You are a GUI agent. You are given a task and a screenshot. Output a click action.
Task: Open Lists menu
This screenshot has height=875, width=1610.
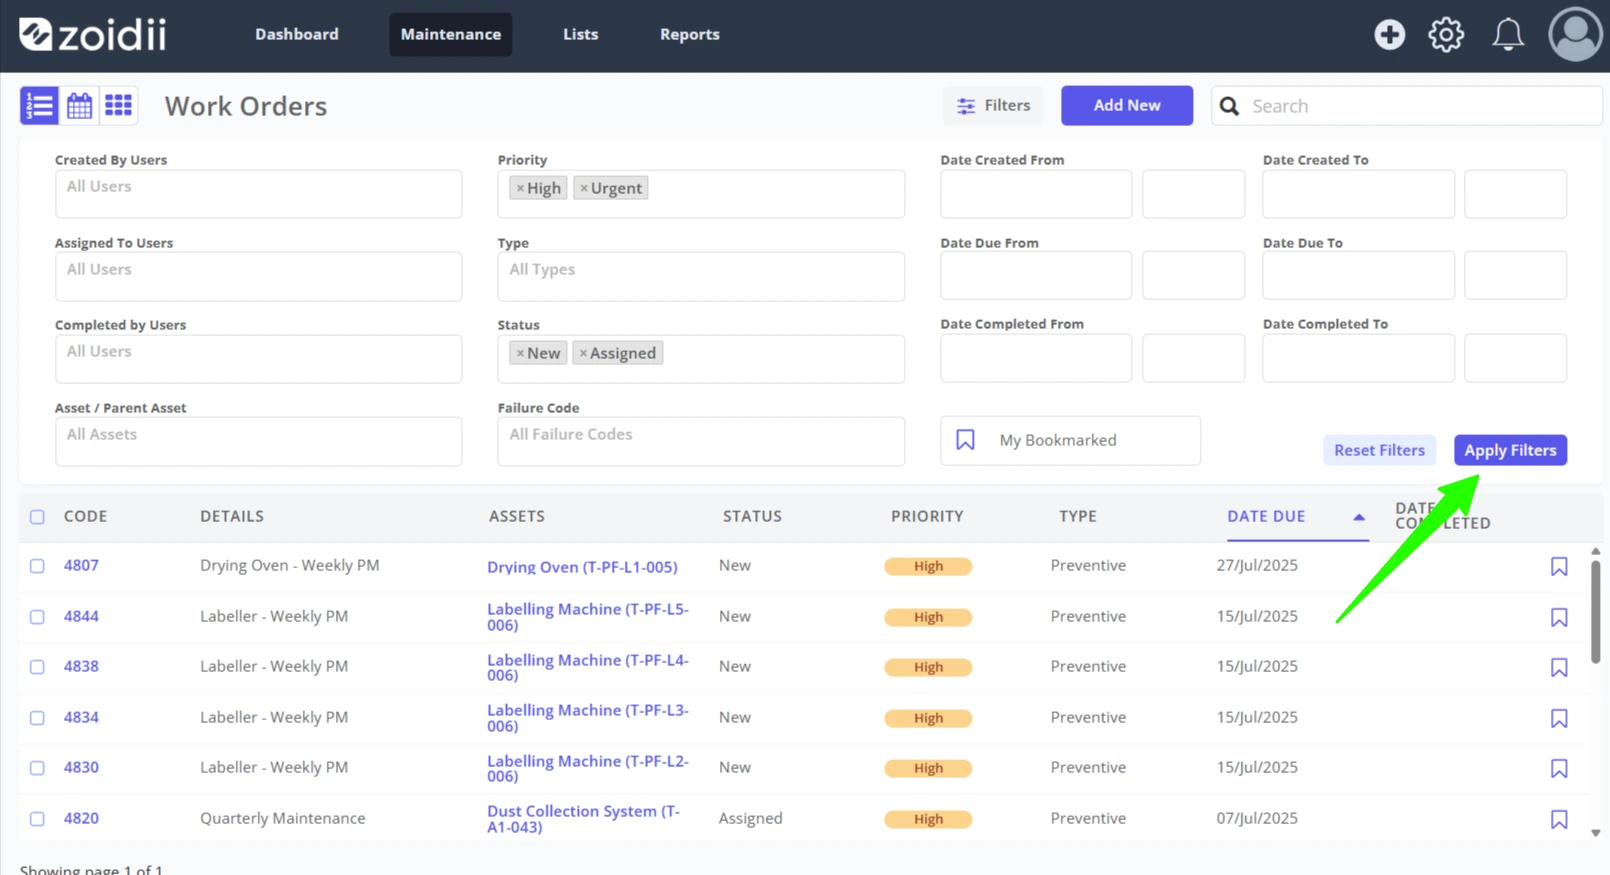click(580, 34)
